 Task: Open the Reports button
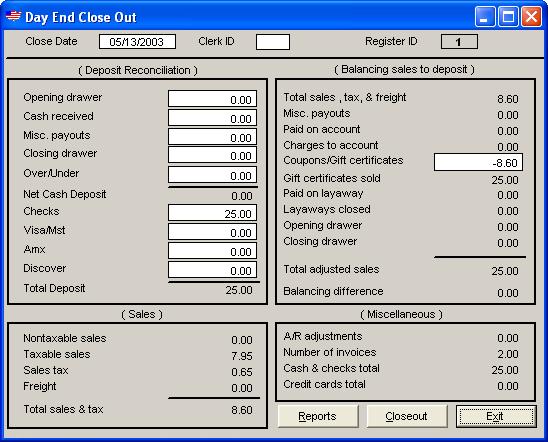coord(318,416)
